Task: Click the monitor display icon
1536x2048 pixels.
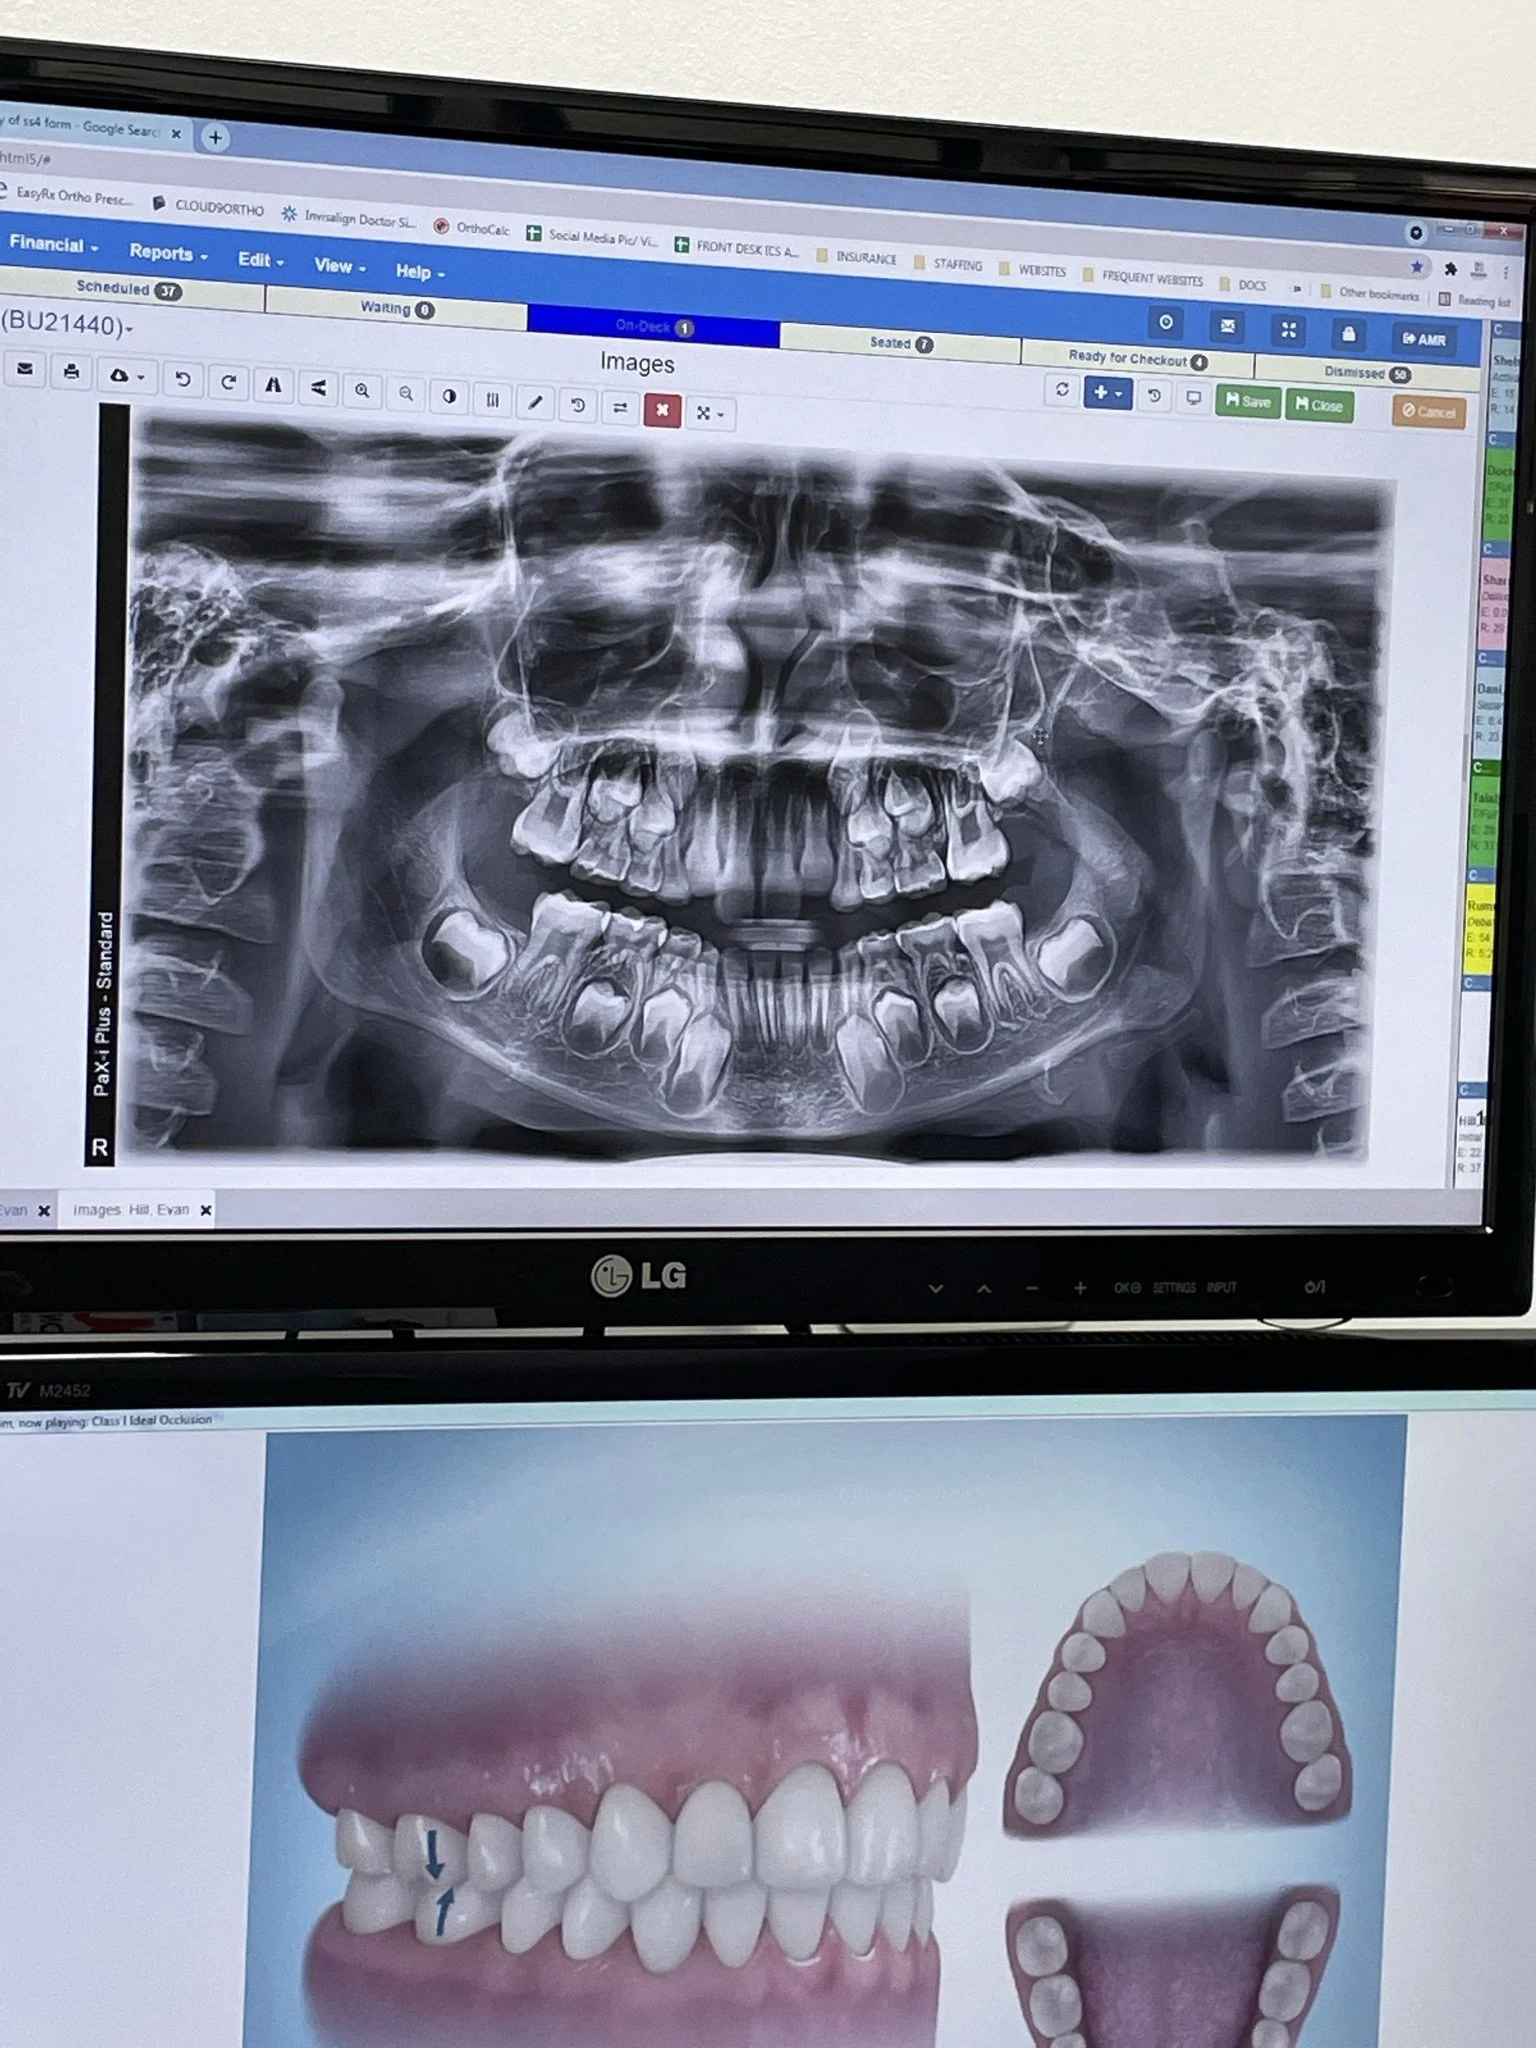Action: (1193, 398)
